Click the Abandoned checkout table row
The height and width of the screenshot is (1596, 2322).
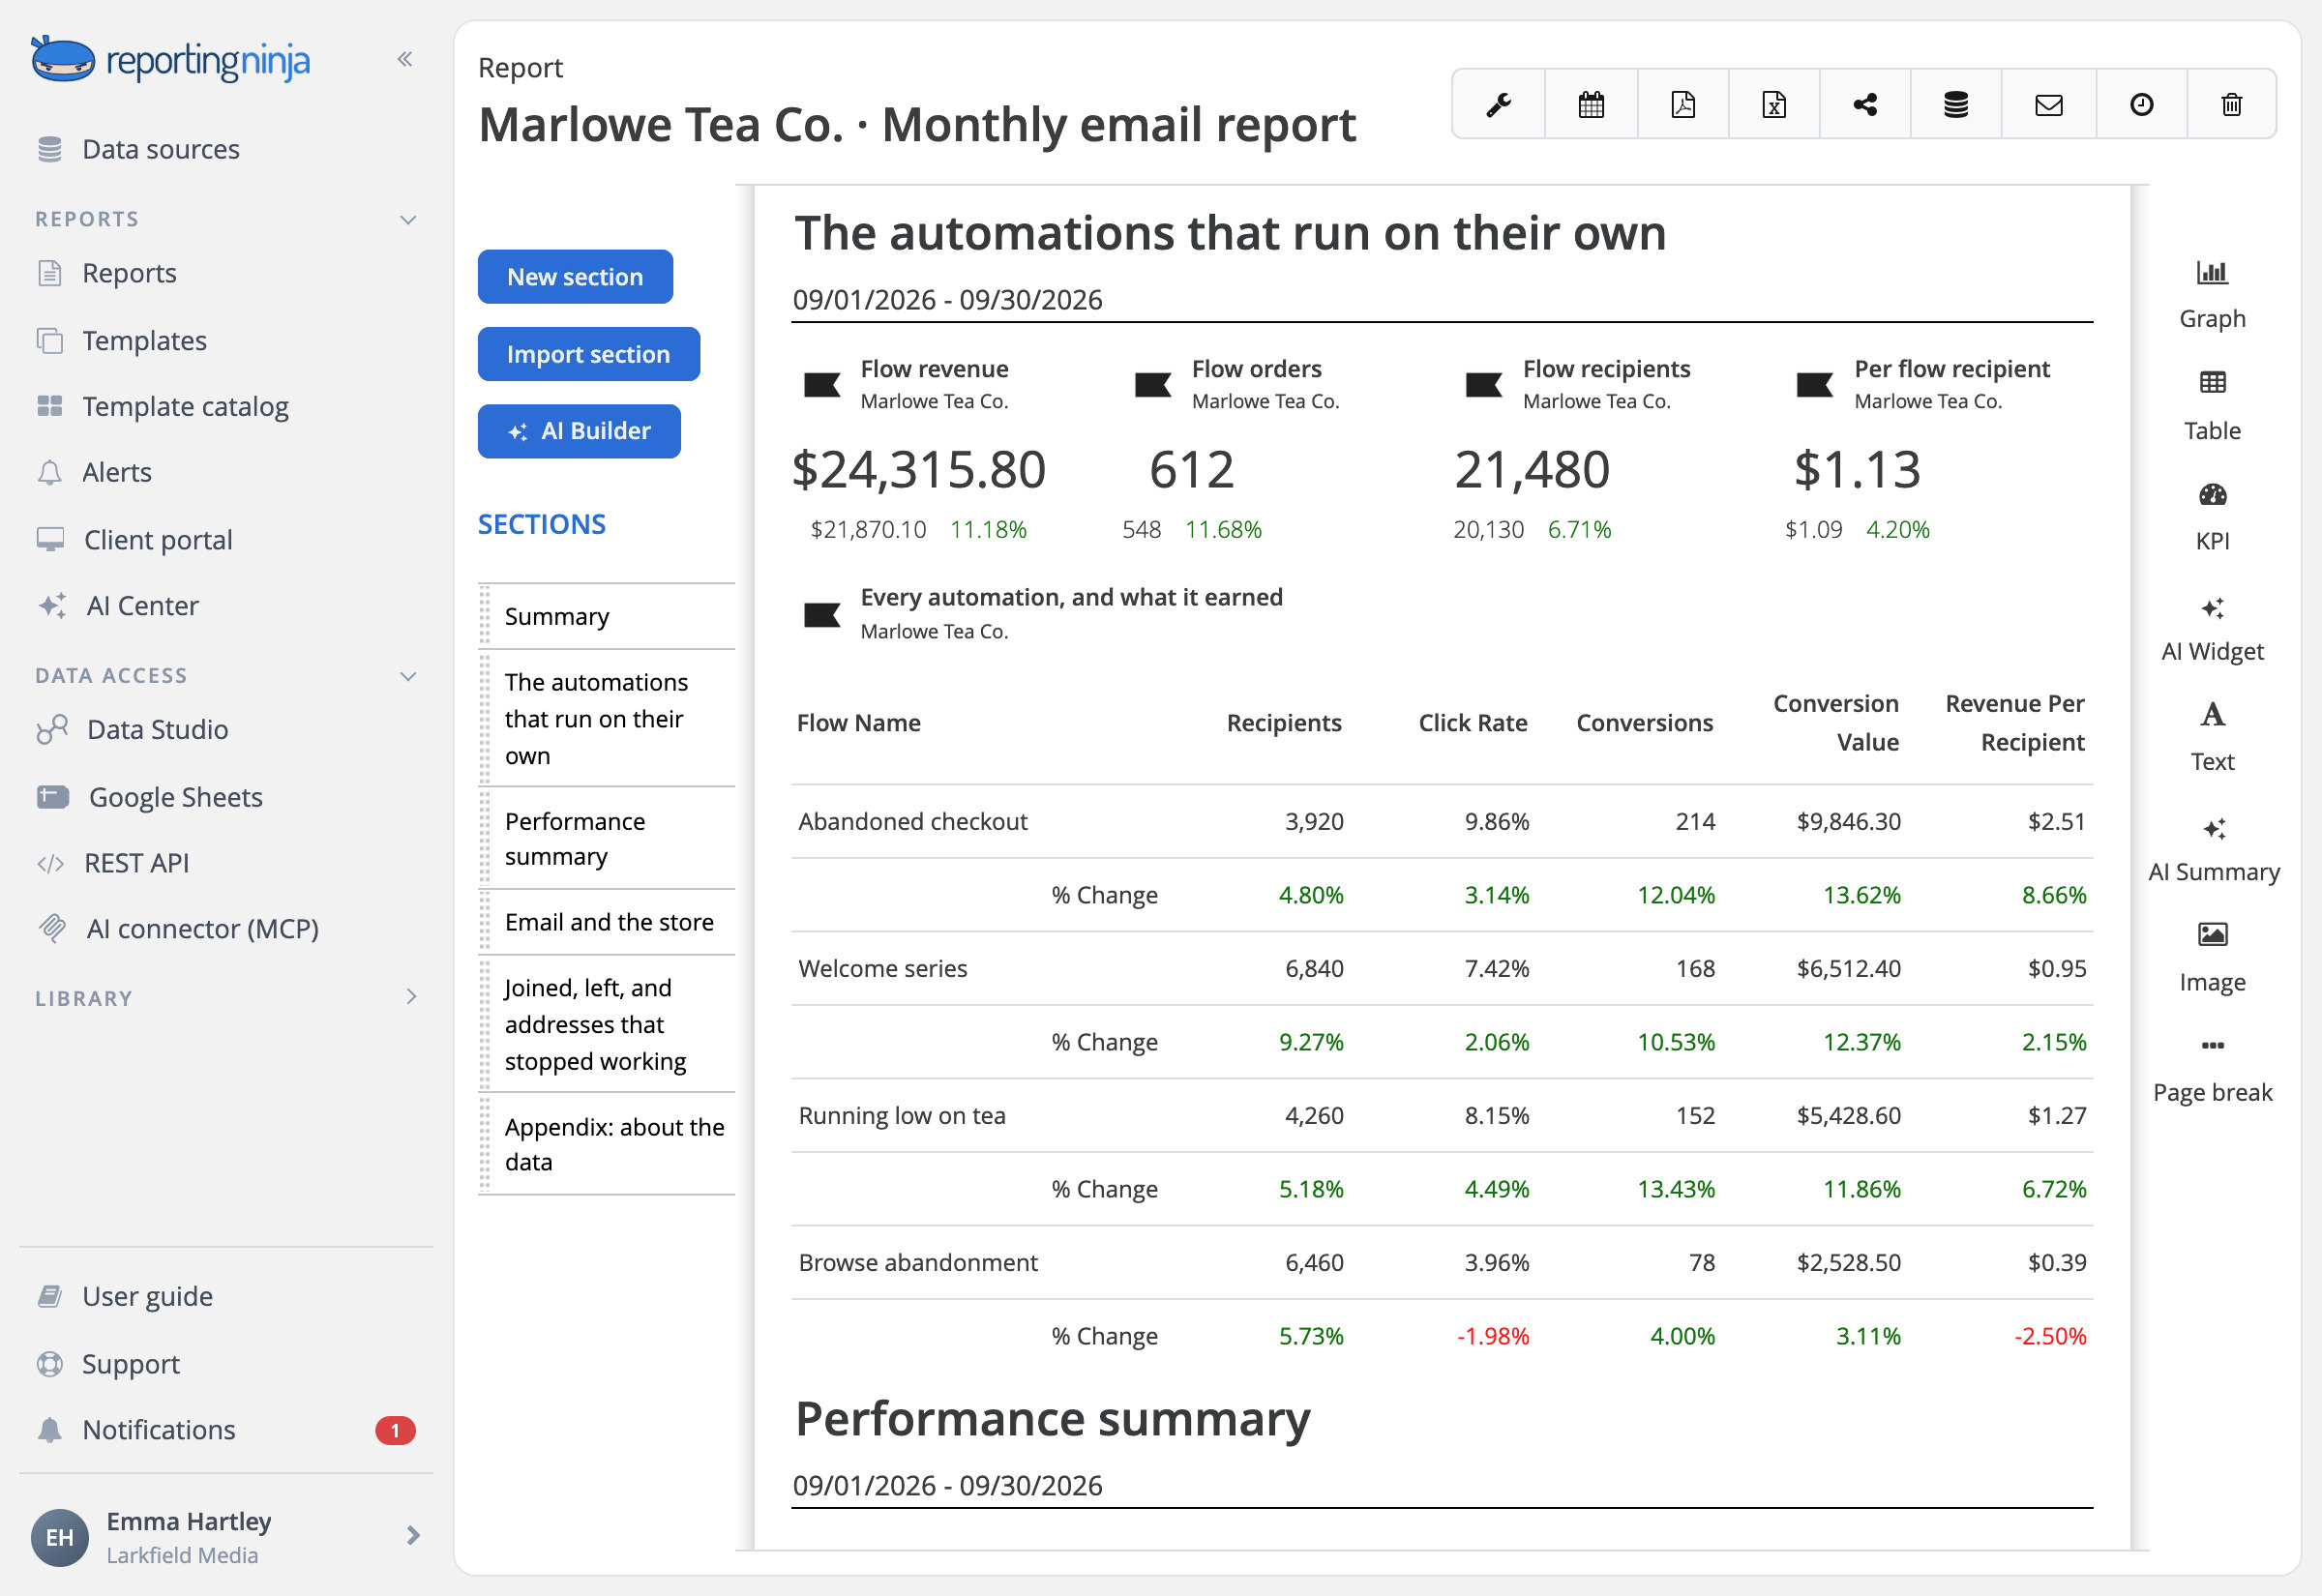(x=1442, y=822)
